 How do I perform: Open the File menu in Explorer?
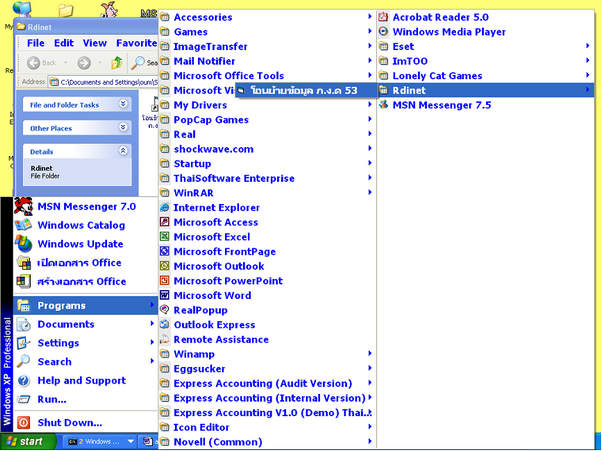coord(35,43)
